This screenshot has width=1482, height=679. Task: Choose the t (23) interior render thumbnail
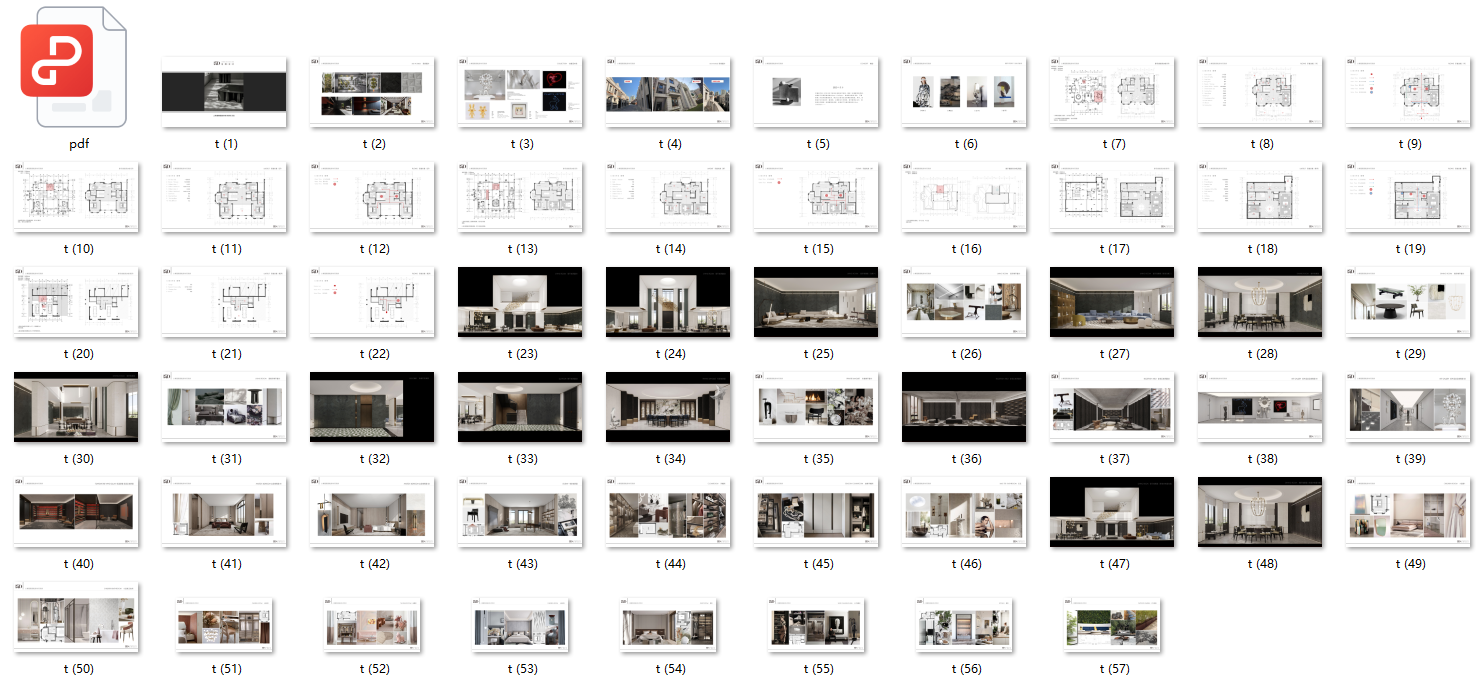click(521, 302)
